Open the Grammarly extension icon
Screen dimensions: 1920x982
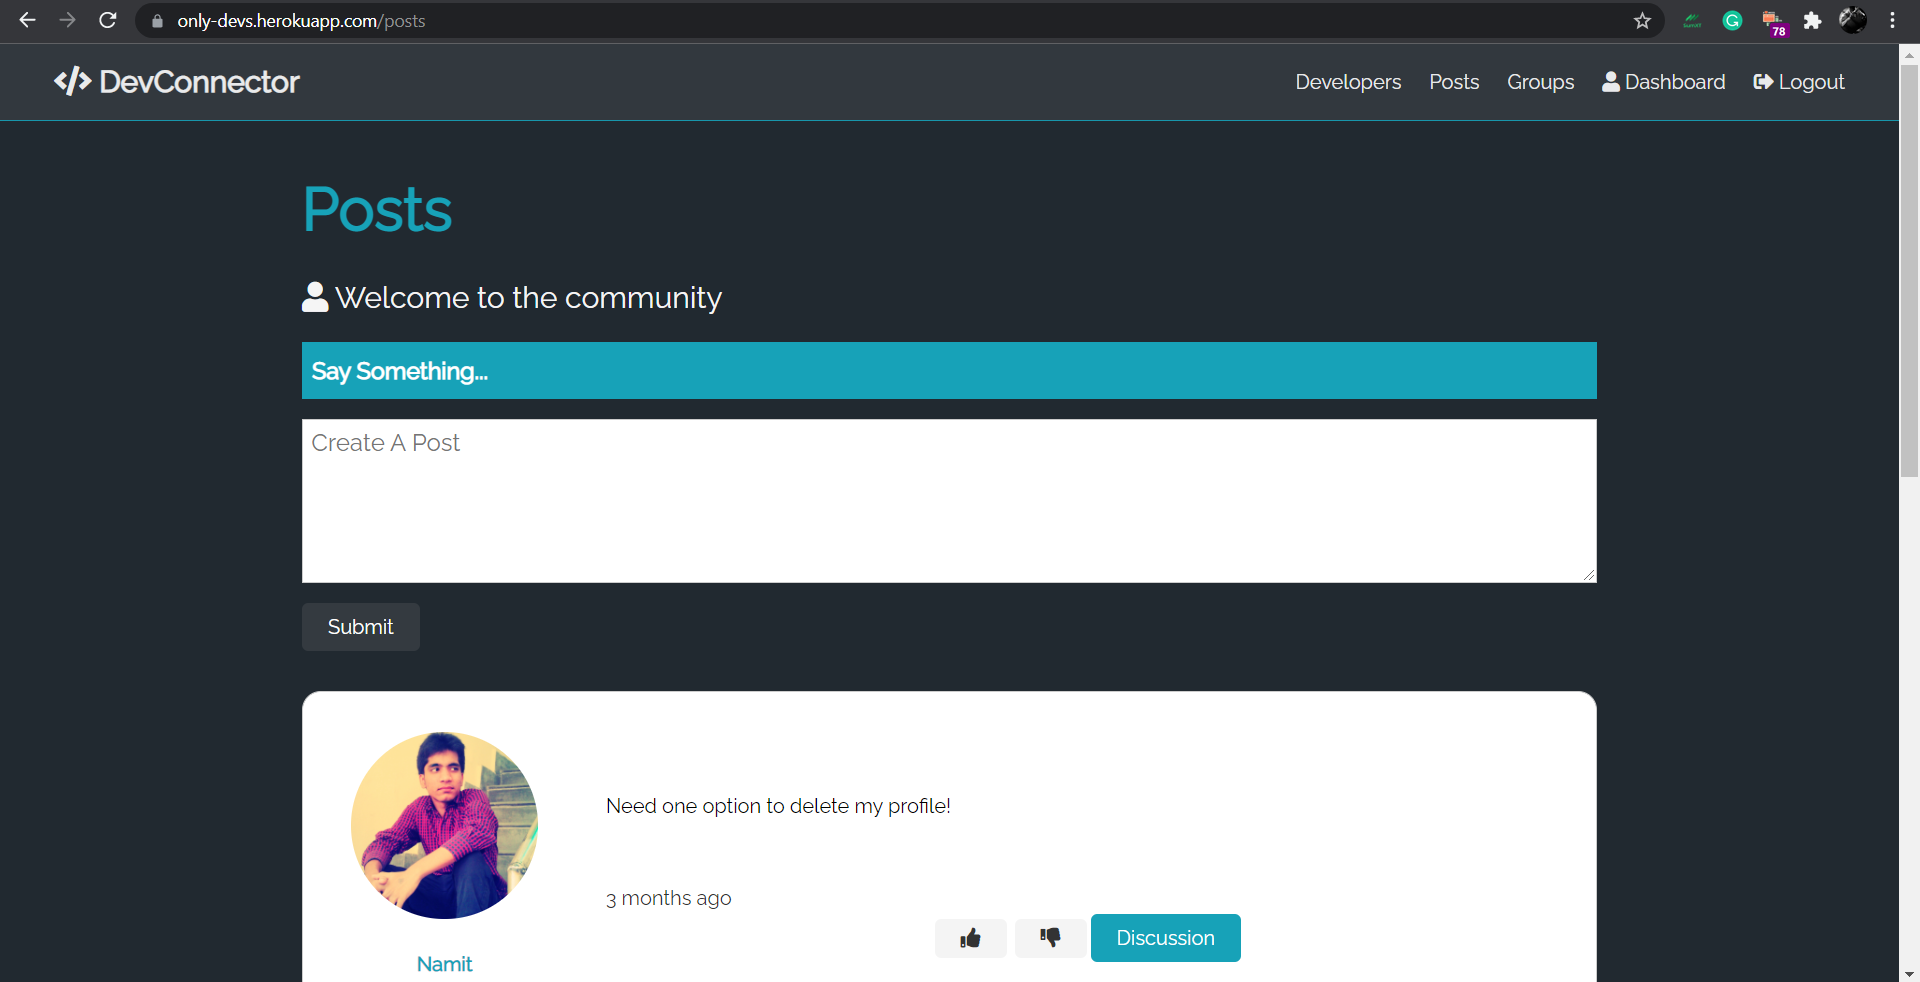click(1733, 21)
